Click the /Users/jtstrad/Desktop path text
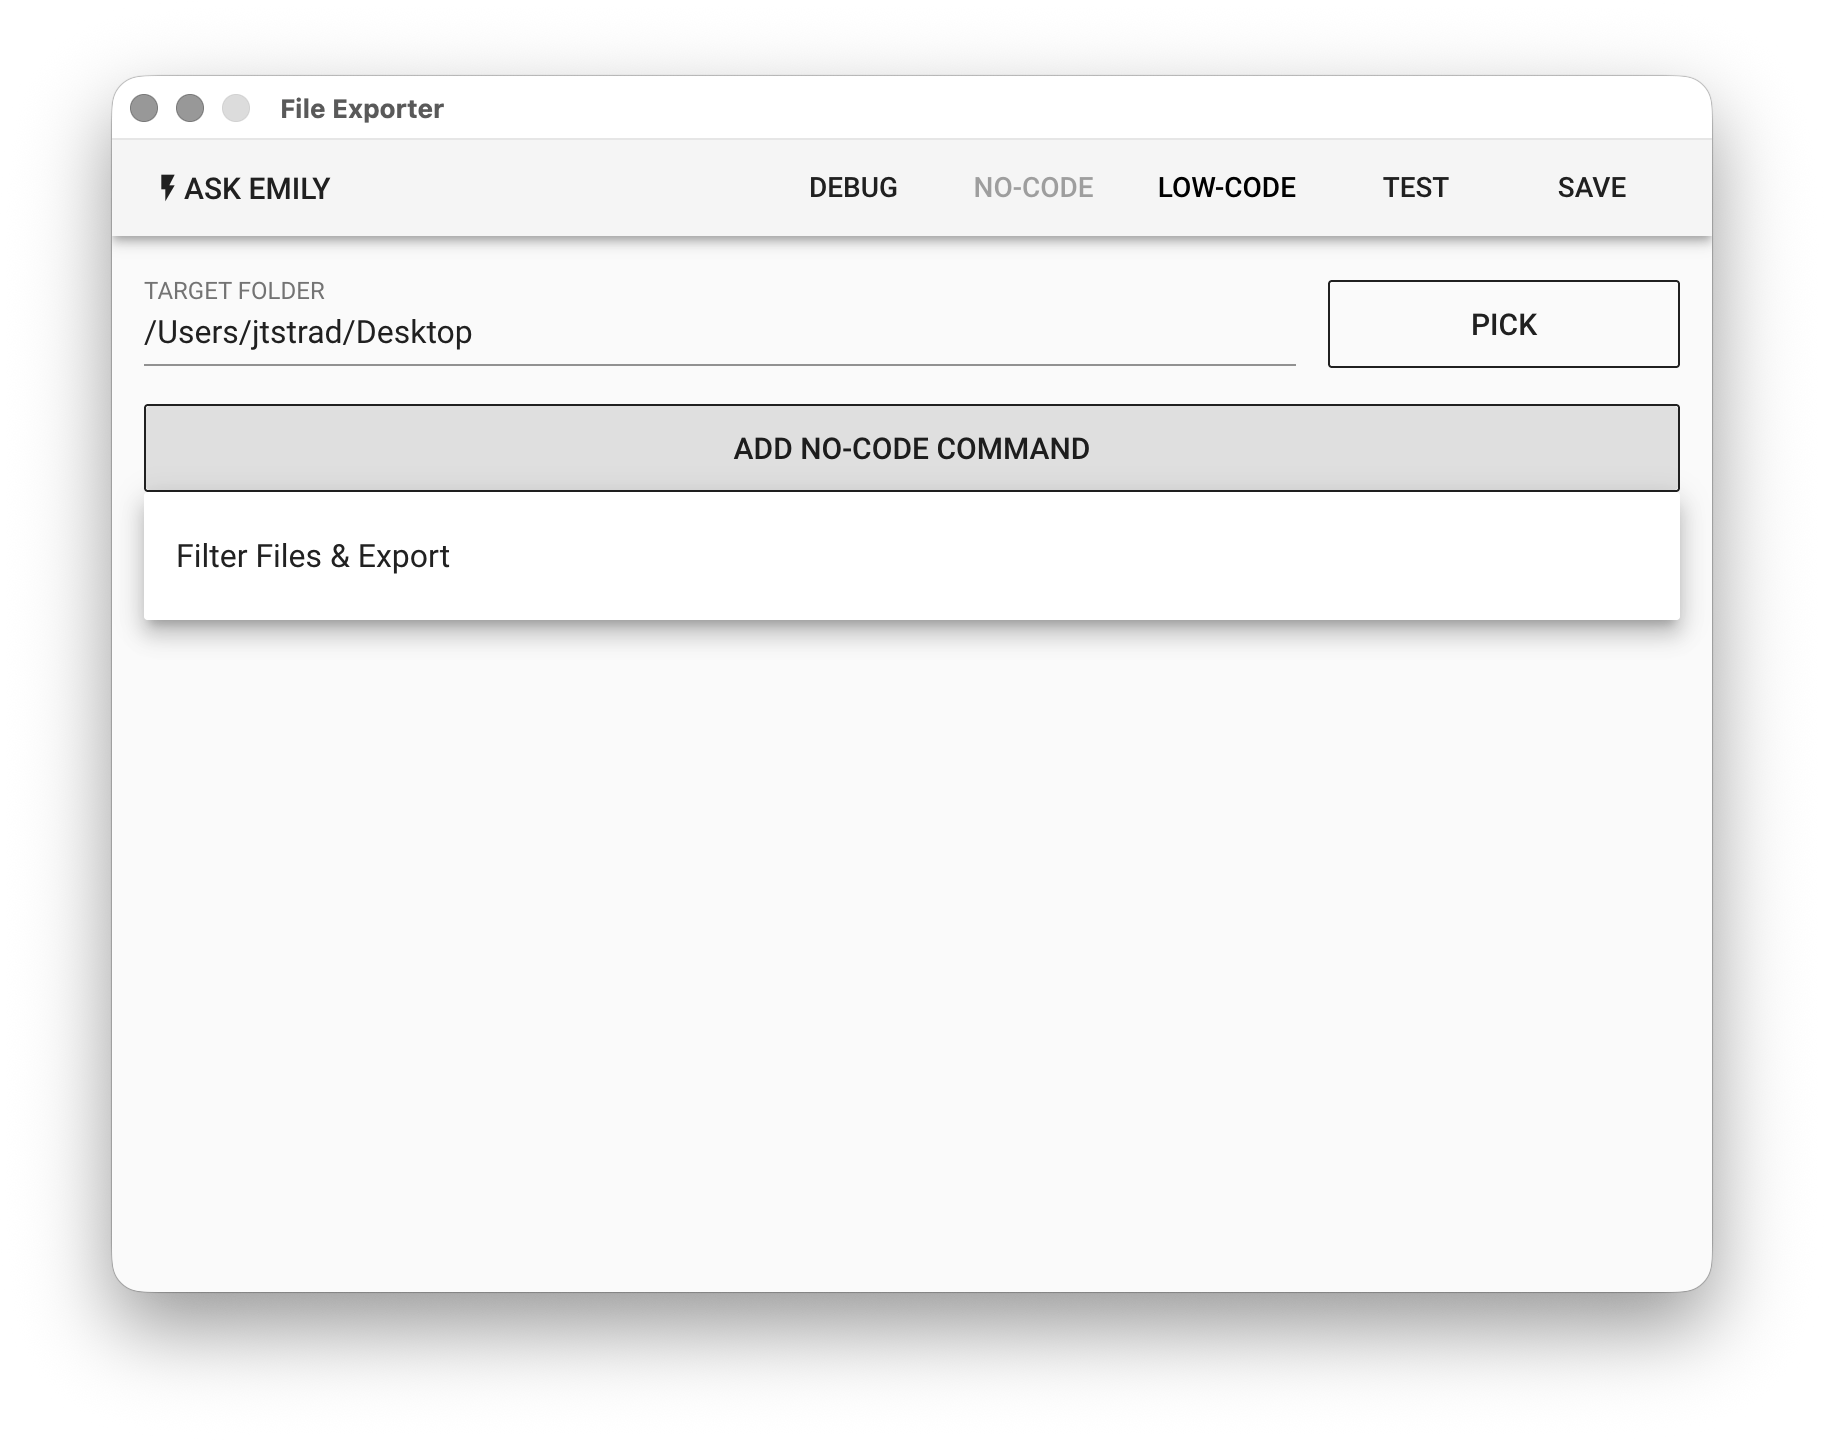Viewport: 1824px width, 1440px height. [x=308, y=332]
